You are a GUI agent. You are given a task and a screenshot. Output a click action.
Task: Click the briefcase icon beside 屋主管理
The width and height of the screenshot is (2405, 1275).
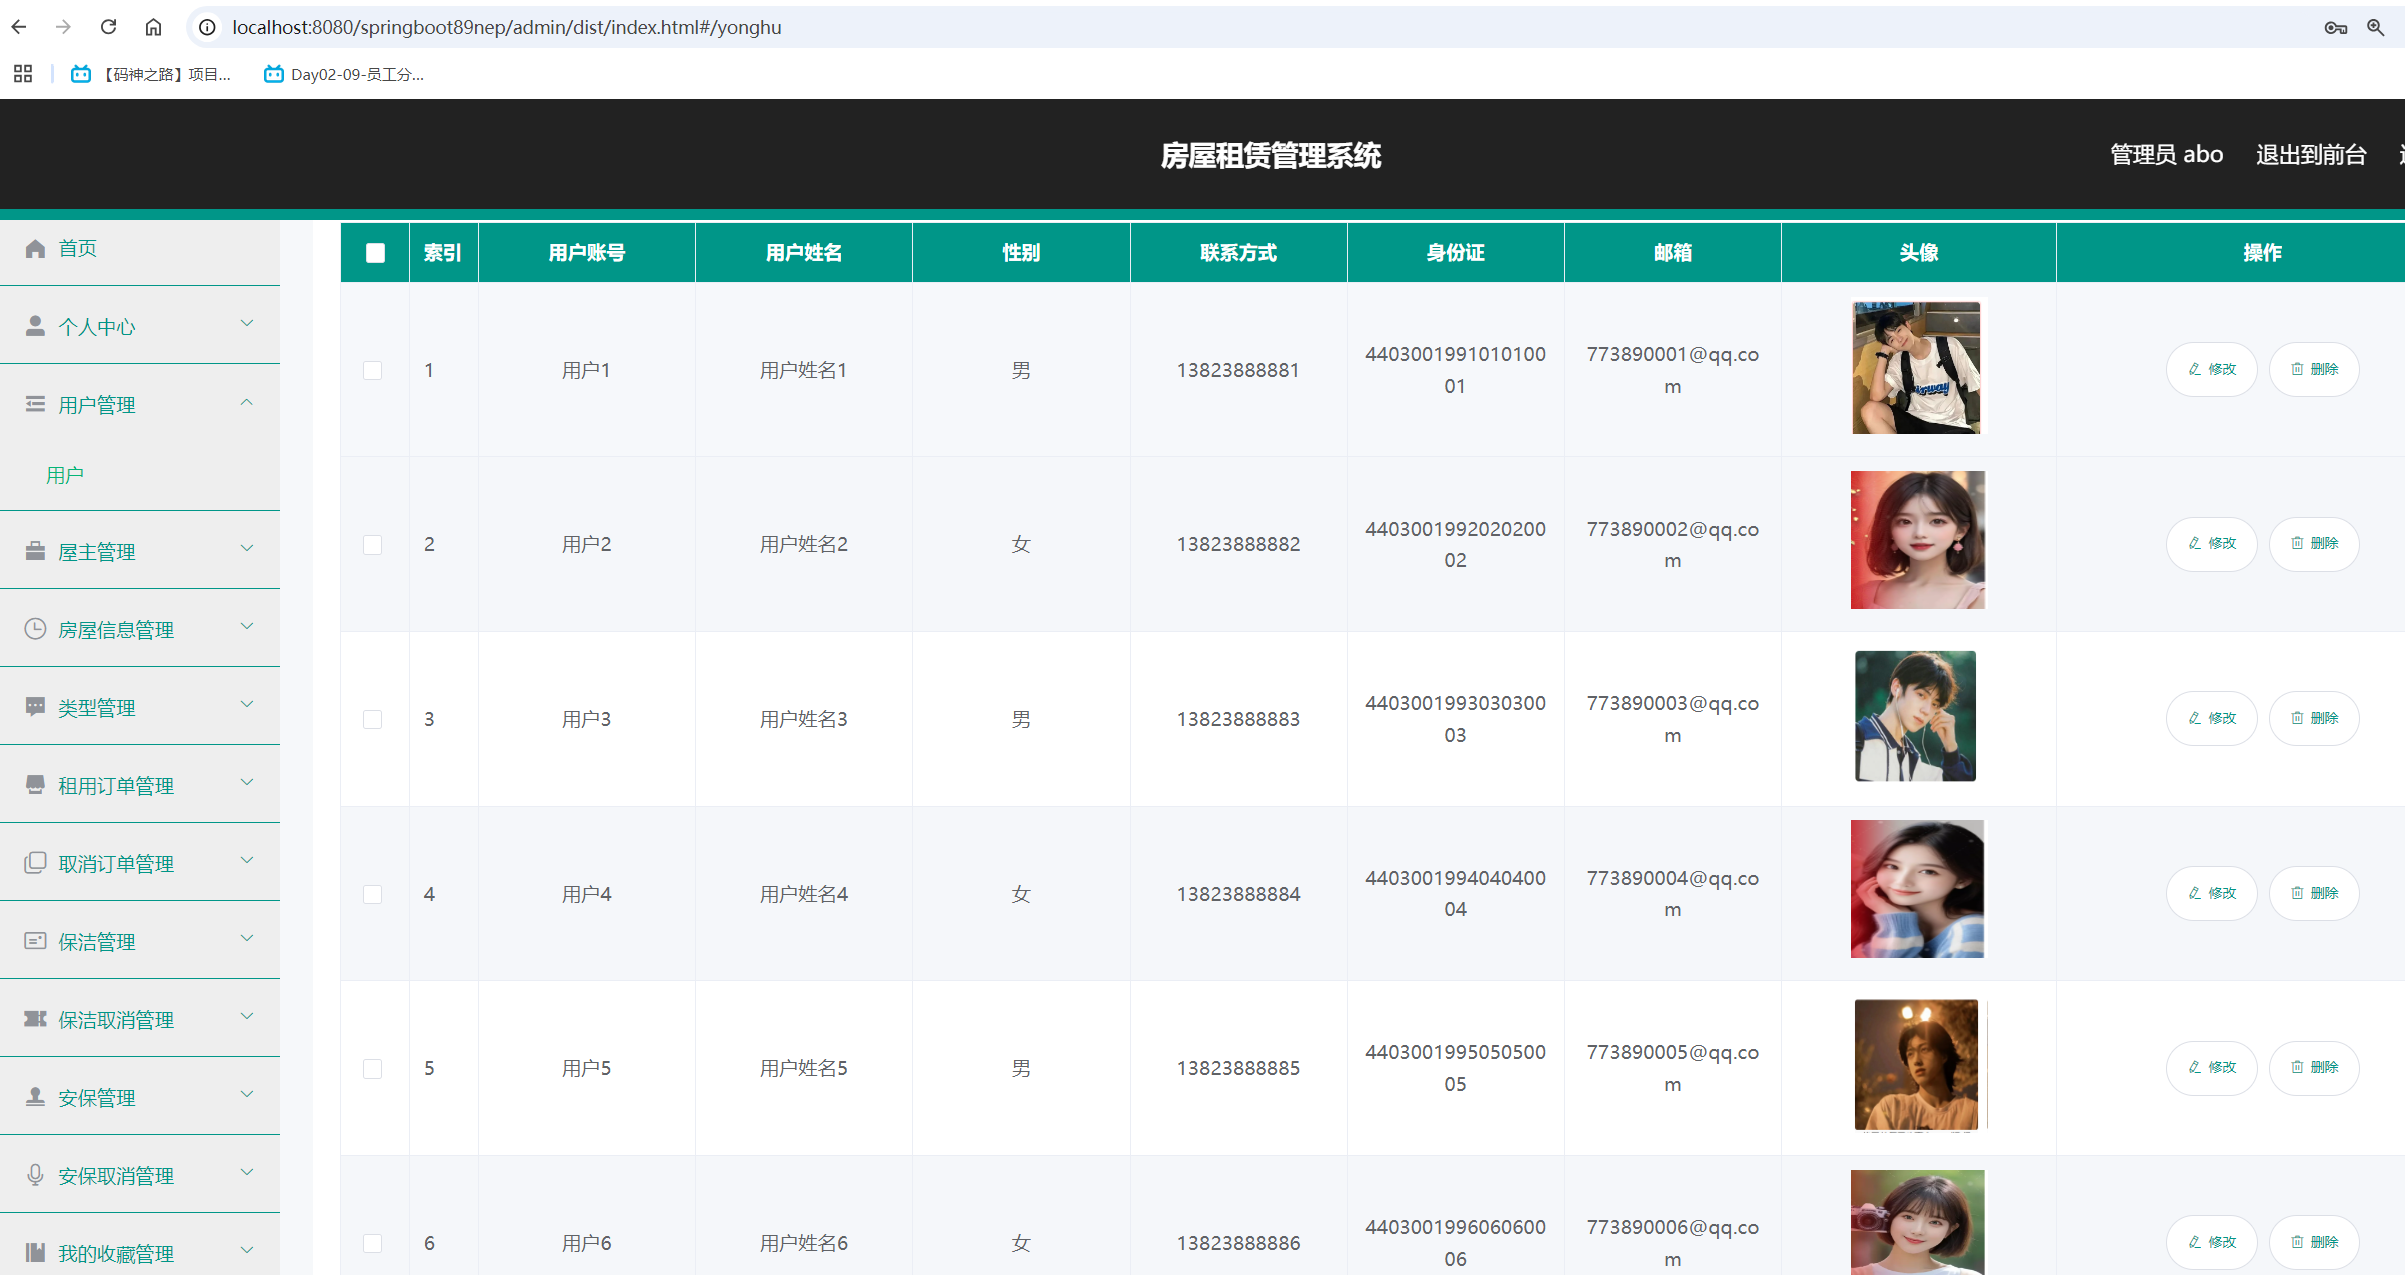pos(35,551)
